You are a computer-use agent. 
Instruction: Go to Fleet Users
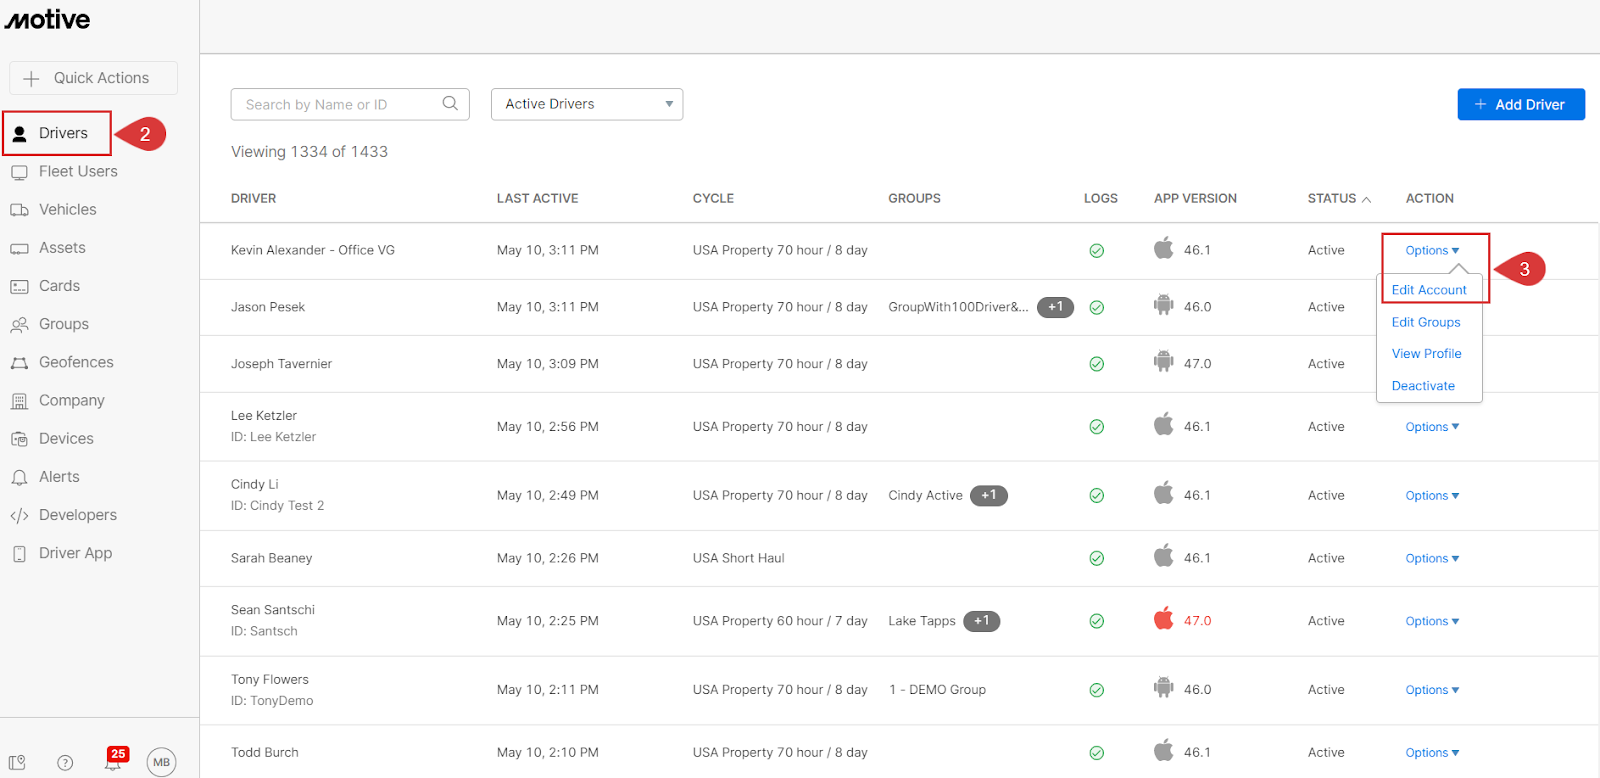pyautogui.click(x=65, y=171)
